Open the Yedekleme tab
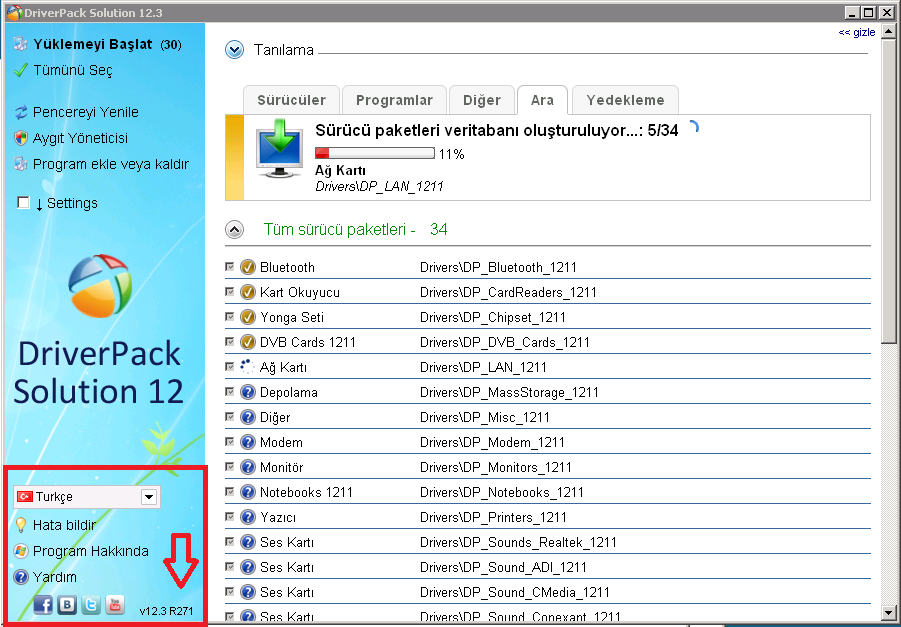The image size is (901, 627). 625,100
